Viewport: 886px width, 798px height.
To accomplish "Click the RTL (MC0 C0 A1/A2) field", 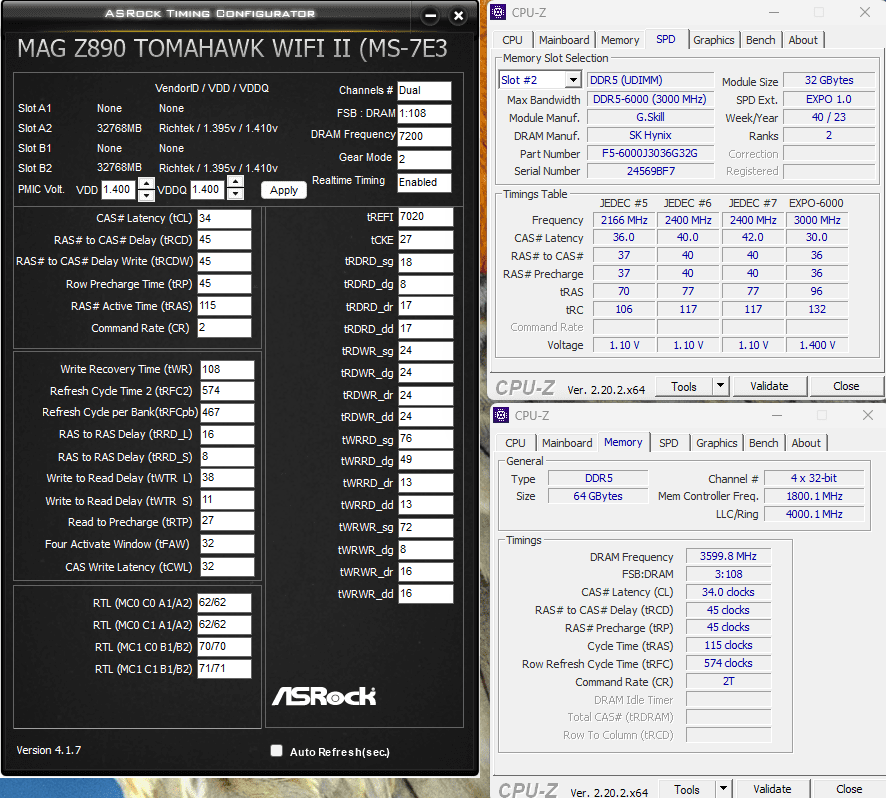I will 224,602.
